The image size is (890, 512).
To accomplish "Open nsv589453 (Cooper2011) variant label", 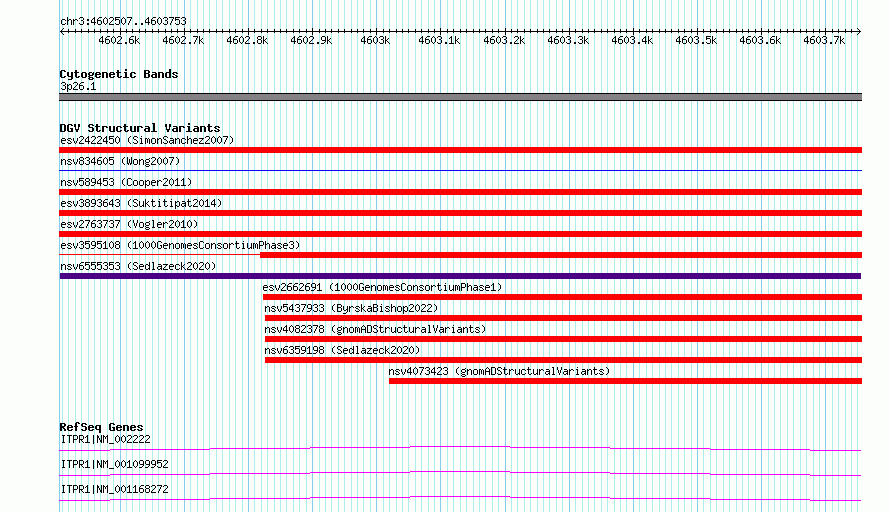I will point(126,182).
